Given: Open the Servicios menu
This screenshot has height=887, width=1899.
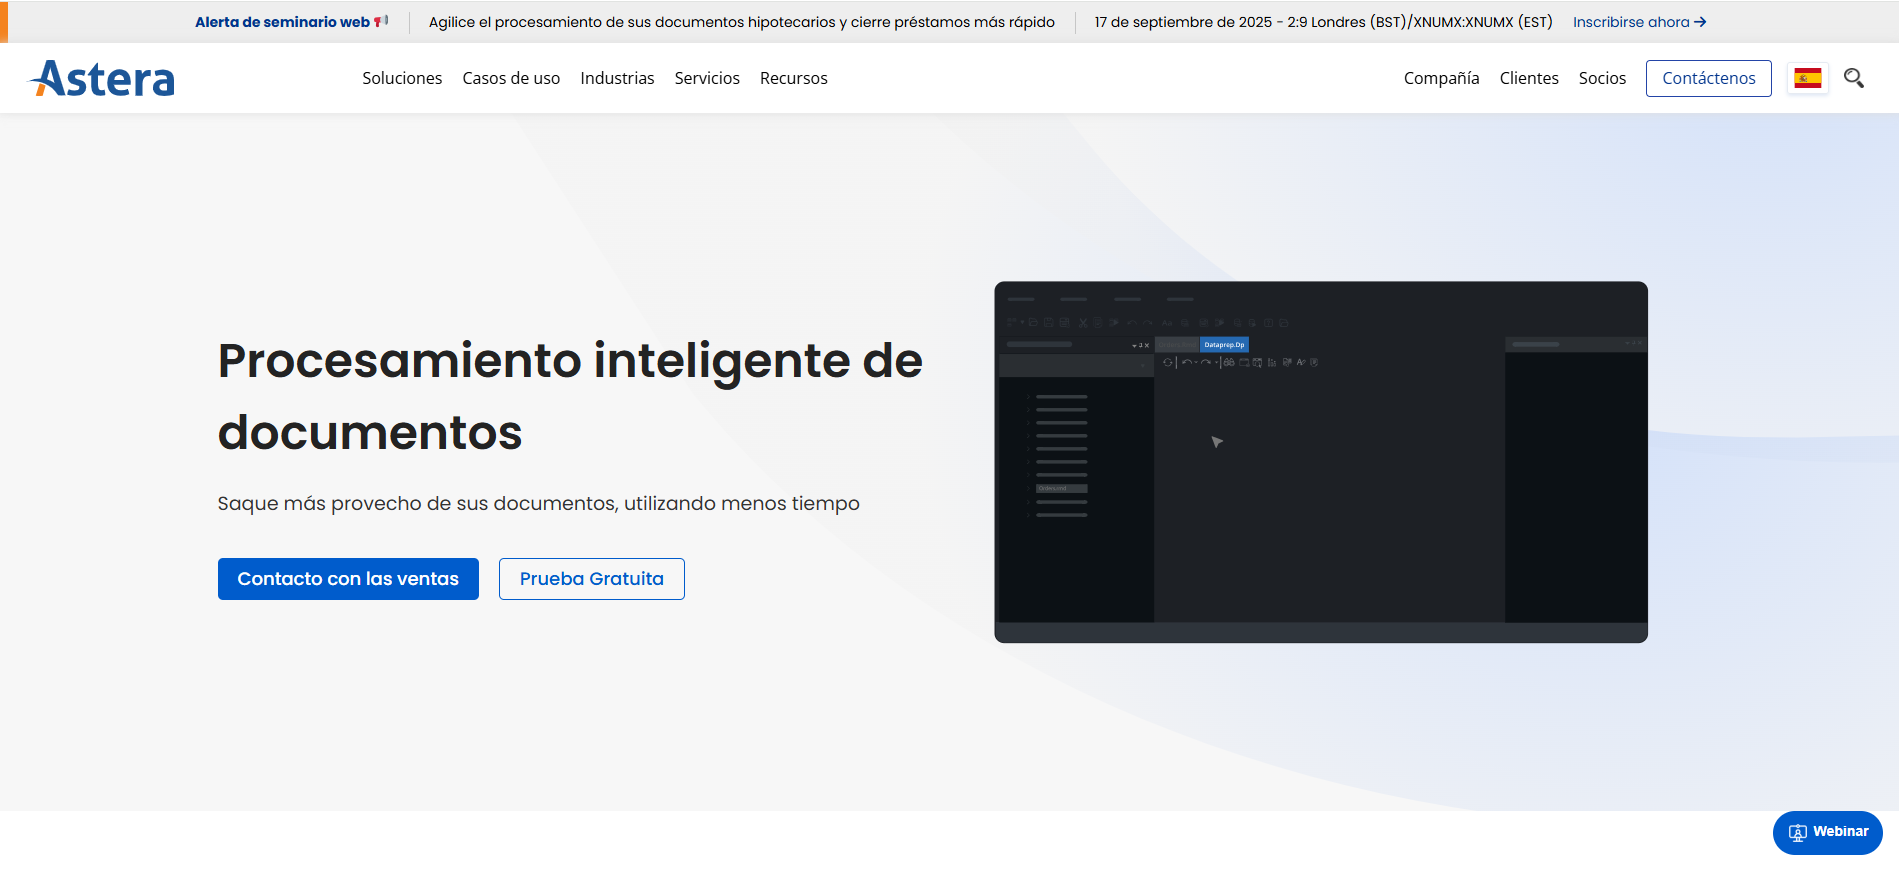Looking at the screenshot, I should click(x=707, y=78).
